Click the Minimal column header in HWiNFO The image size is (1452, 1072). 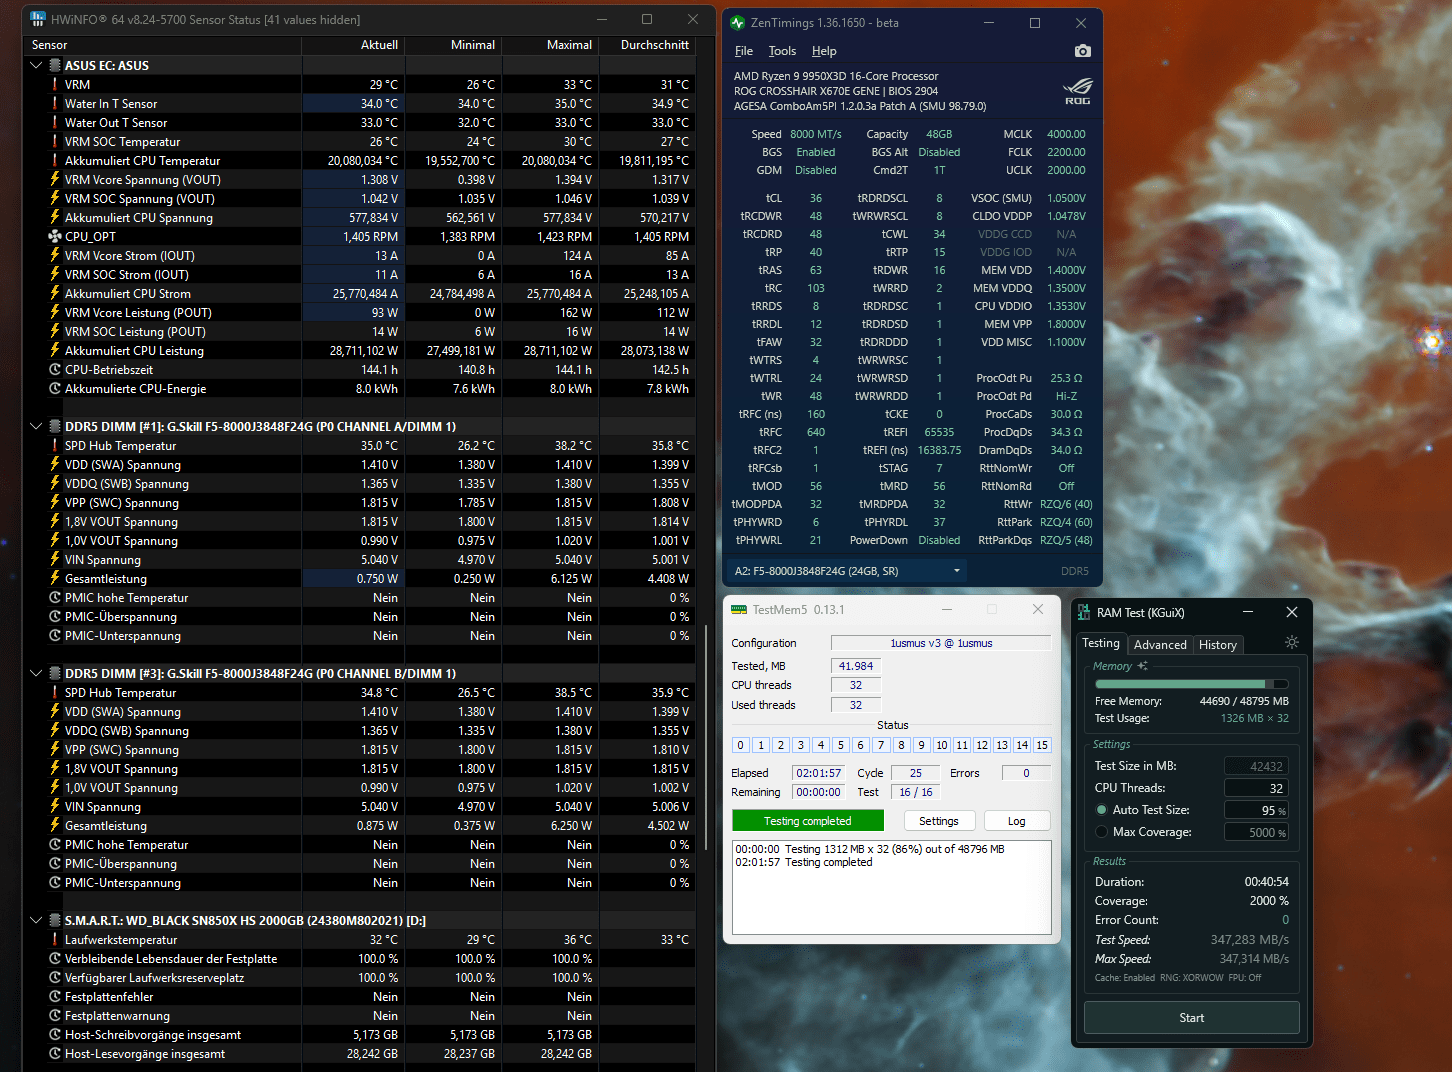click(x=454, y=45)
